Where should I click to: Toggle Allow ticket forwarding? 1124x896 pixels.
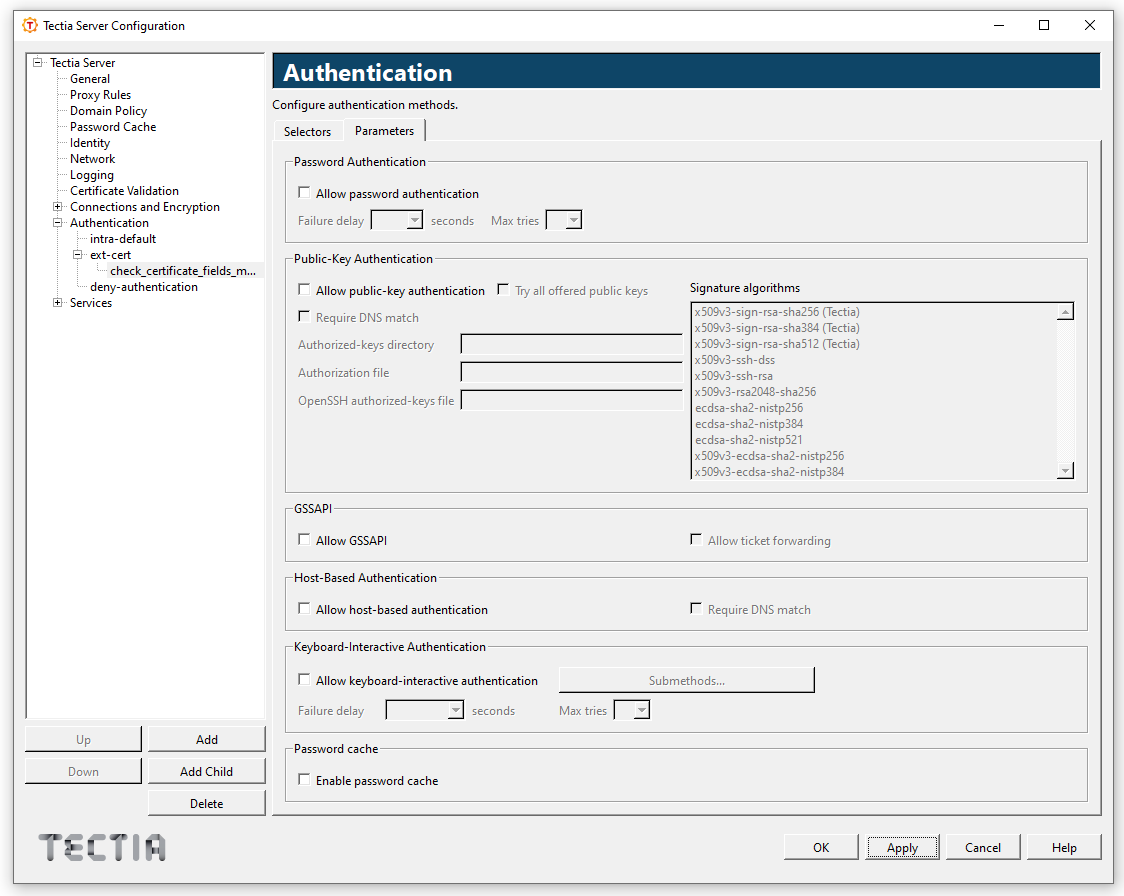point(696,540)
